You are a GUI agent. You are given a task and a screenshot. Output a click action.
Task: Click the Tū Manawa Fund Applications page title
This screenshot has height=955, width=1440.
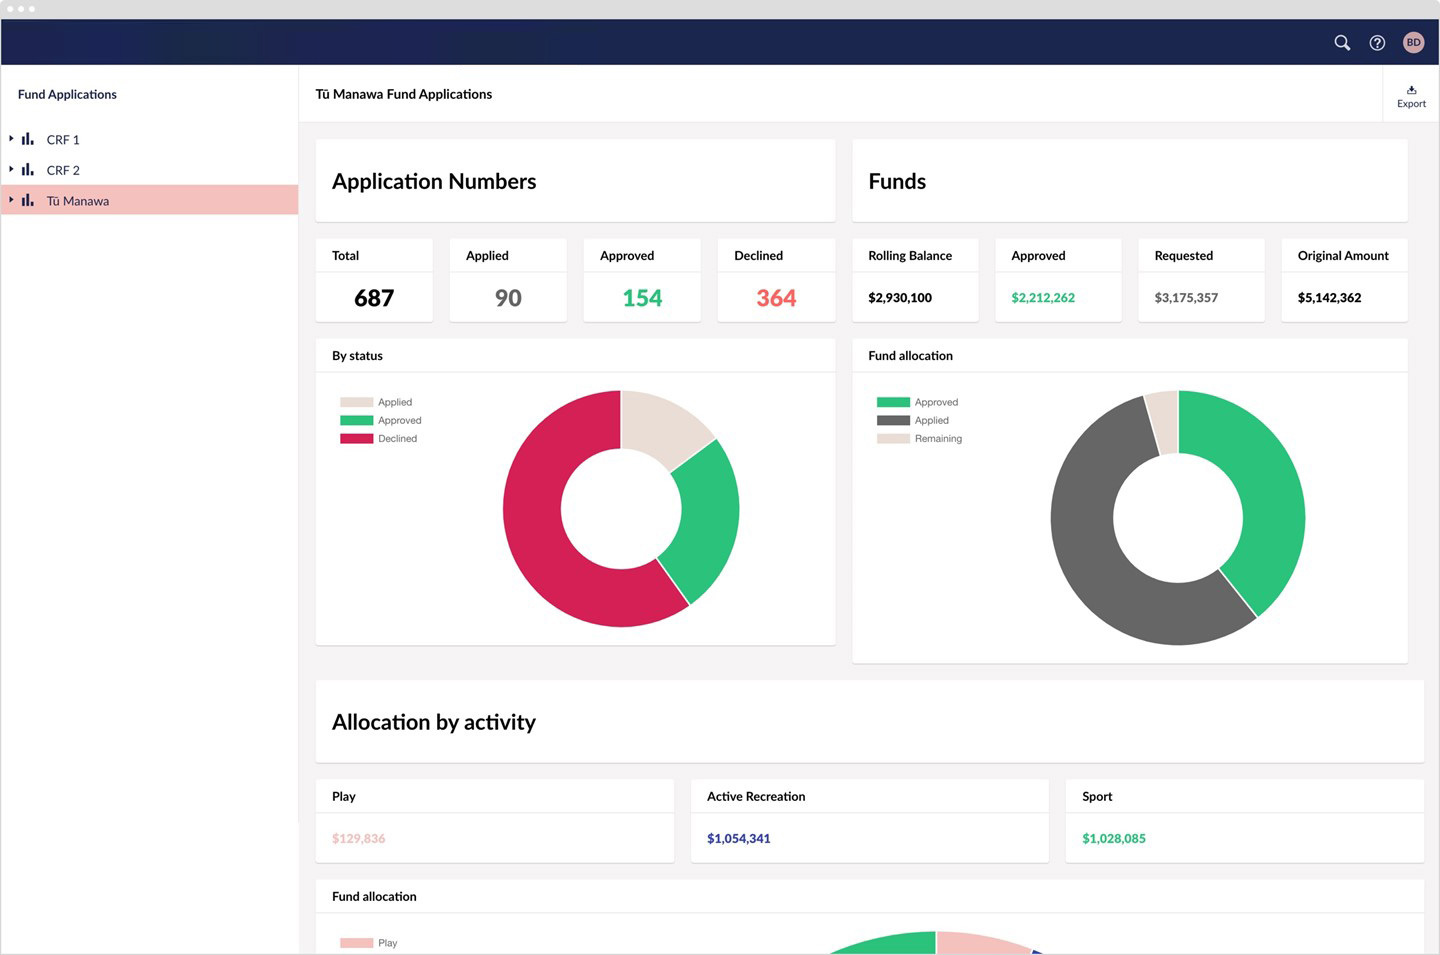click(404, 94)
